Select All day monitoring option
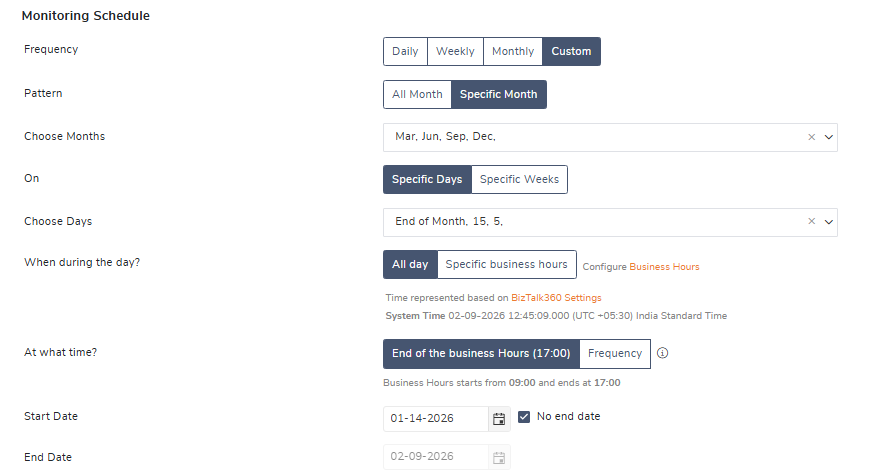 [410, 265]
